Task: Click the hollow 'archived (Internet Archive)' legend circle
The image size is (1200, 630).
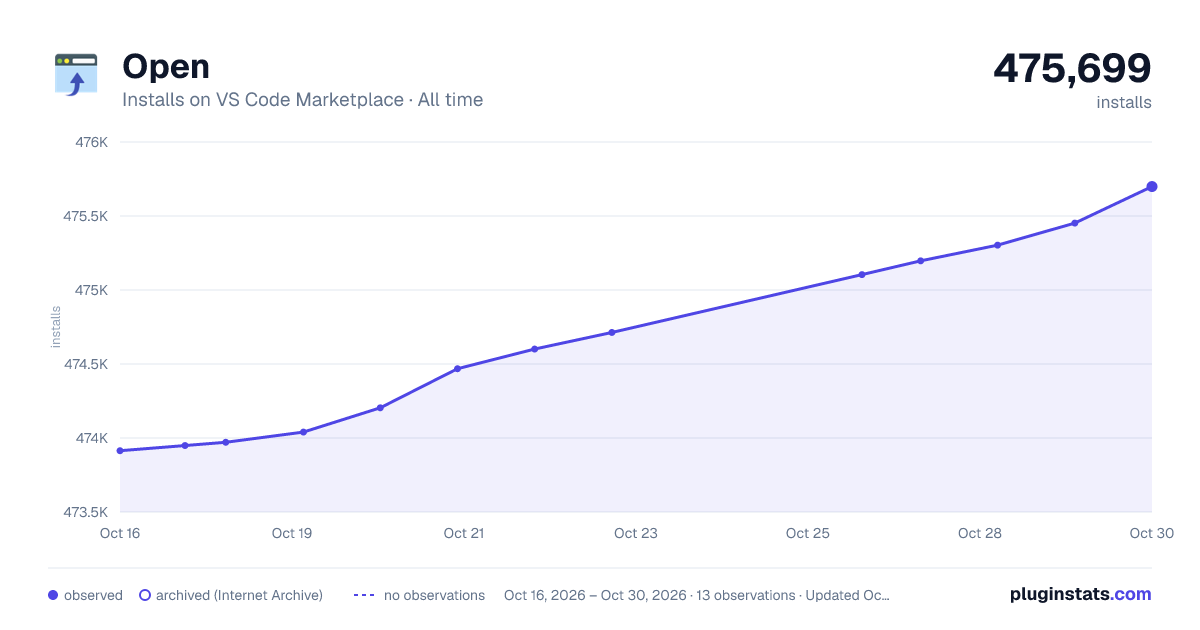Action: (x=145, y=595)
